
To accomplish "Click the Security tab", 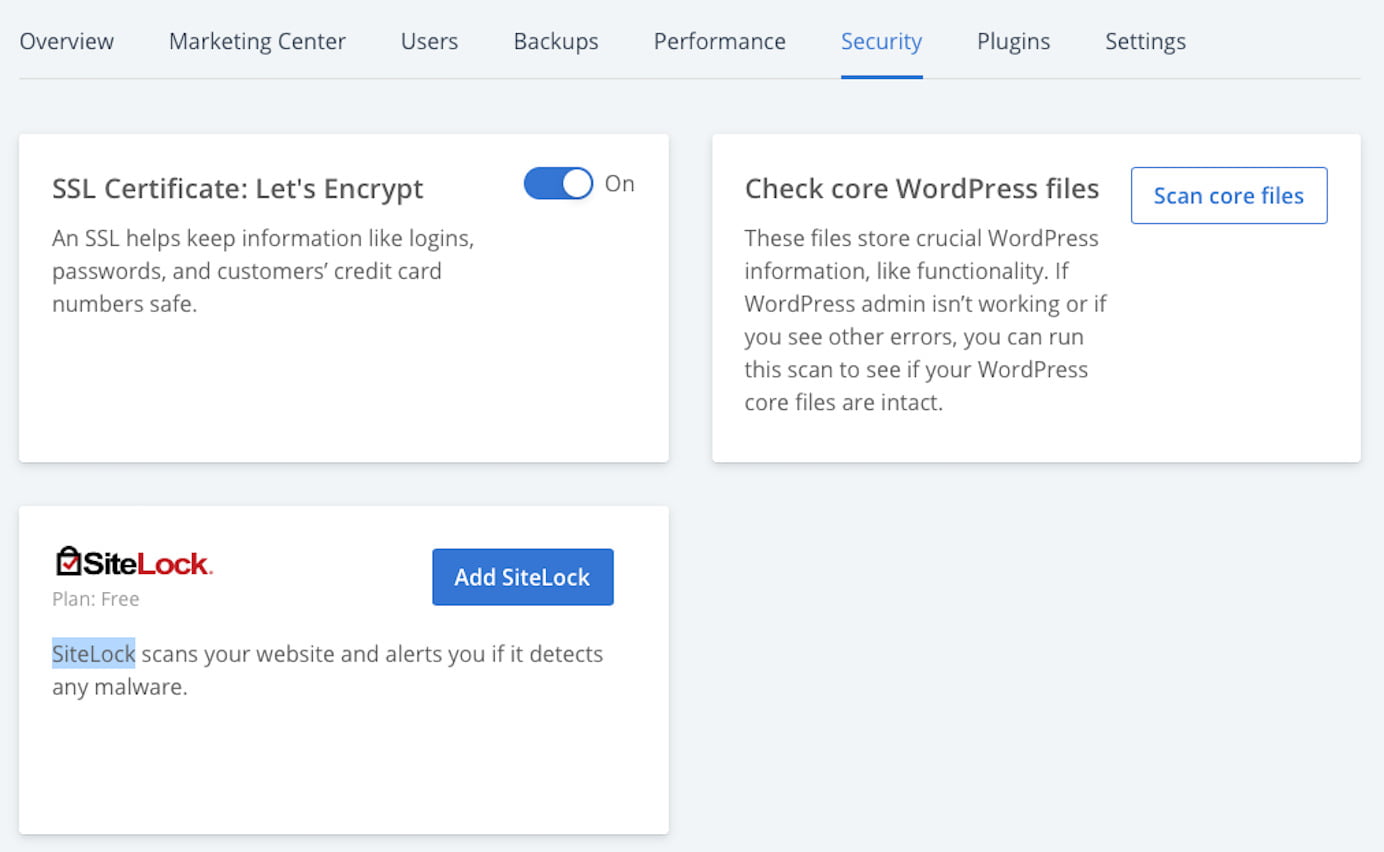I will [x=882, y=41].
